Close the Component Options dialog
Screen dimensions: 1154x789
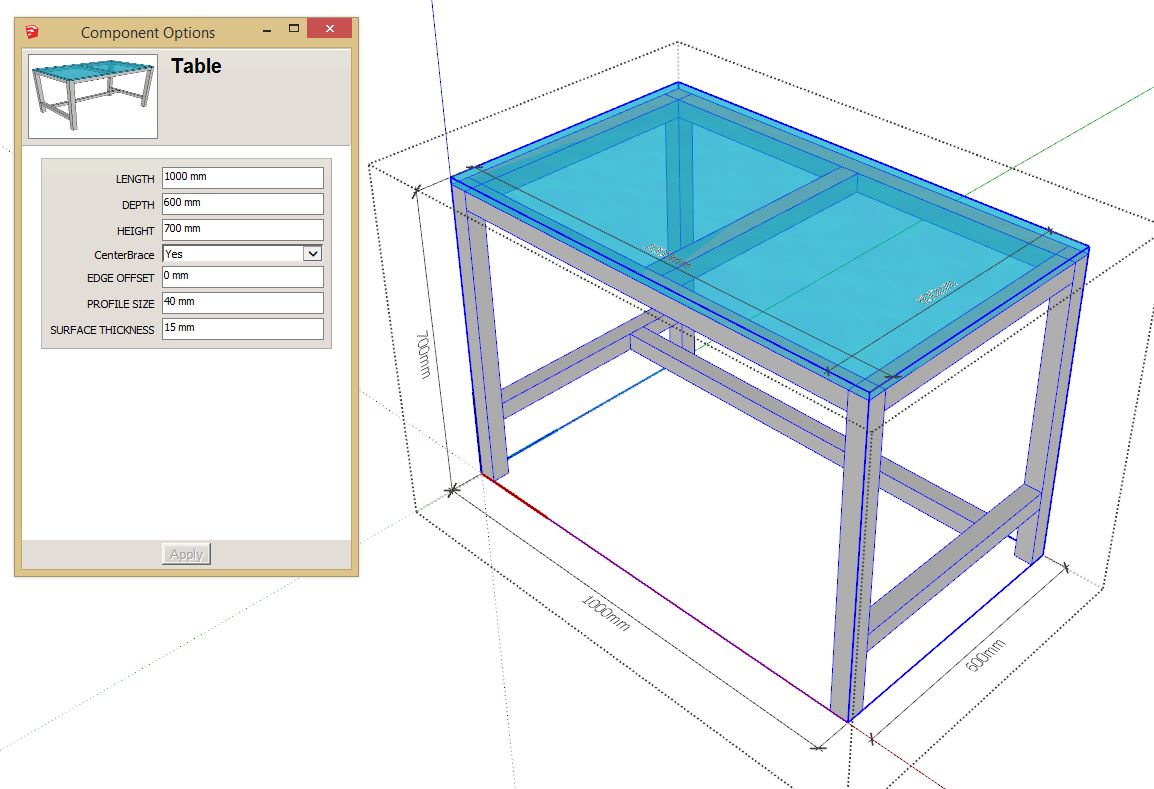click(x=328, y=30)
